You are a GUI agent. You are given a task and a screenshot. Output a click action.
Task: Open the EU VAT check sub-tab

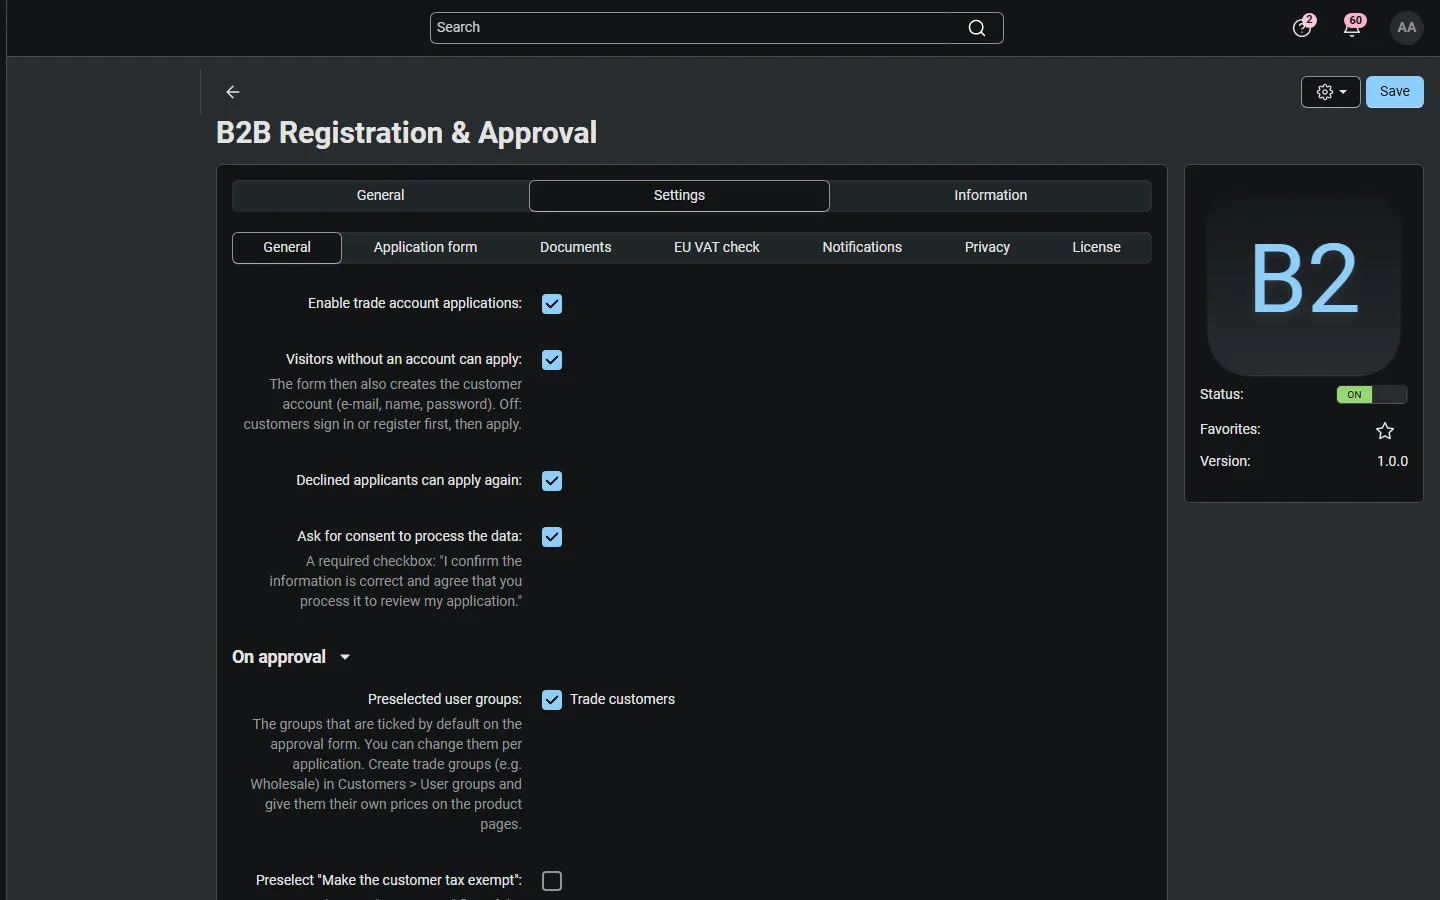[x=716, y=248]
